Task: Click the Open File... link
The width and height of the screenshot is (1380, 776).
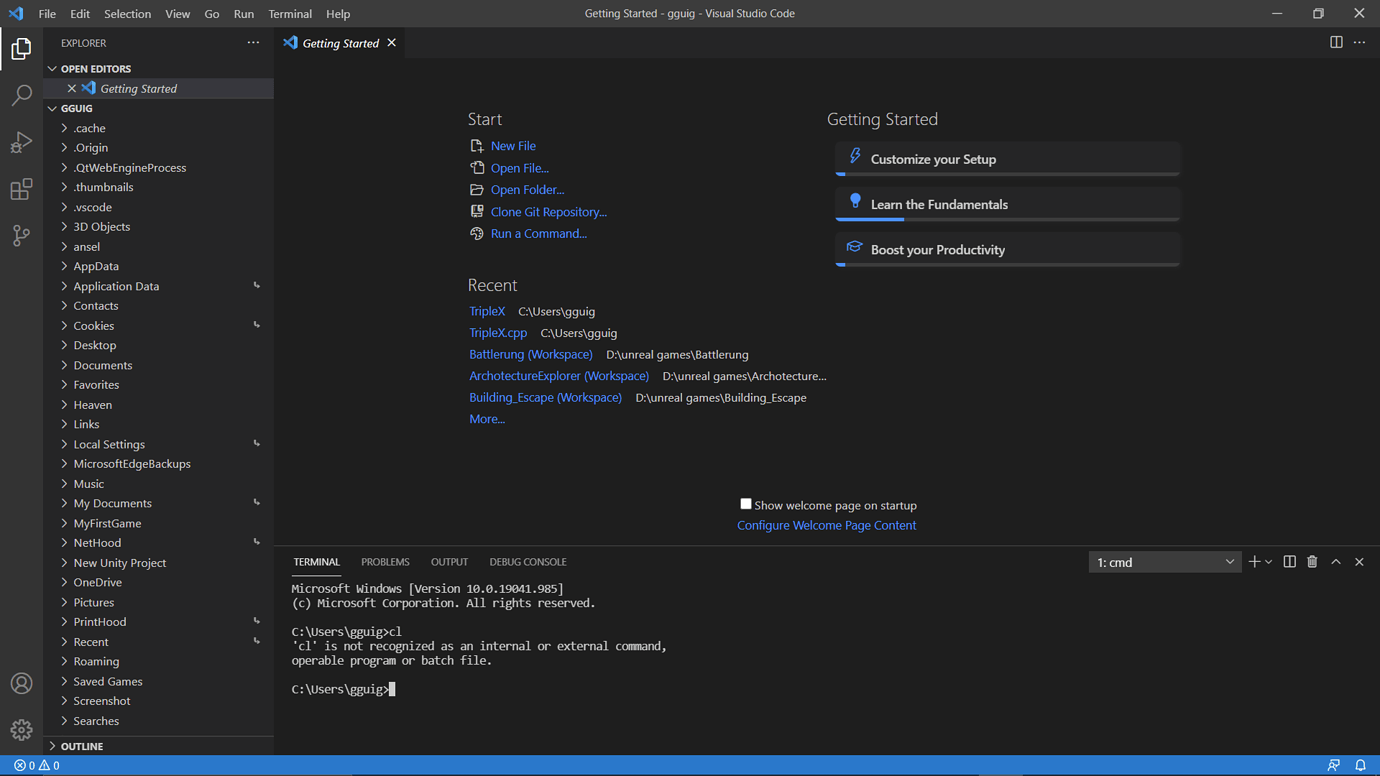Action: click(519, 168)
